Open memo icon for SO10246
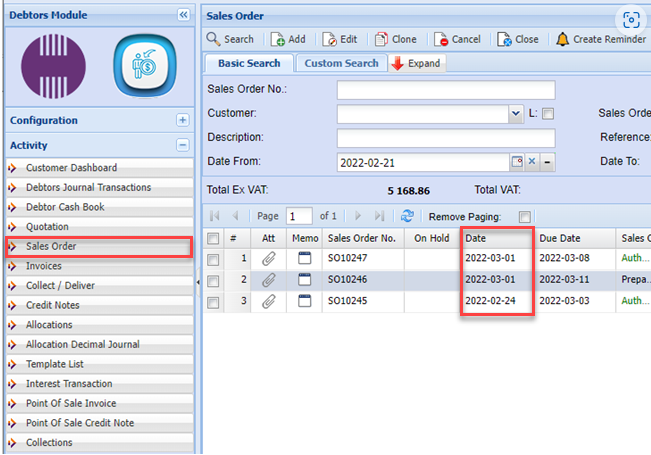 (x=305, y=281)
